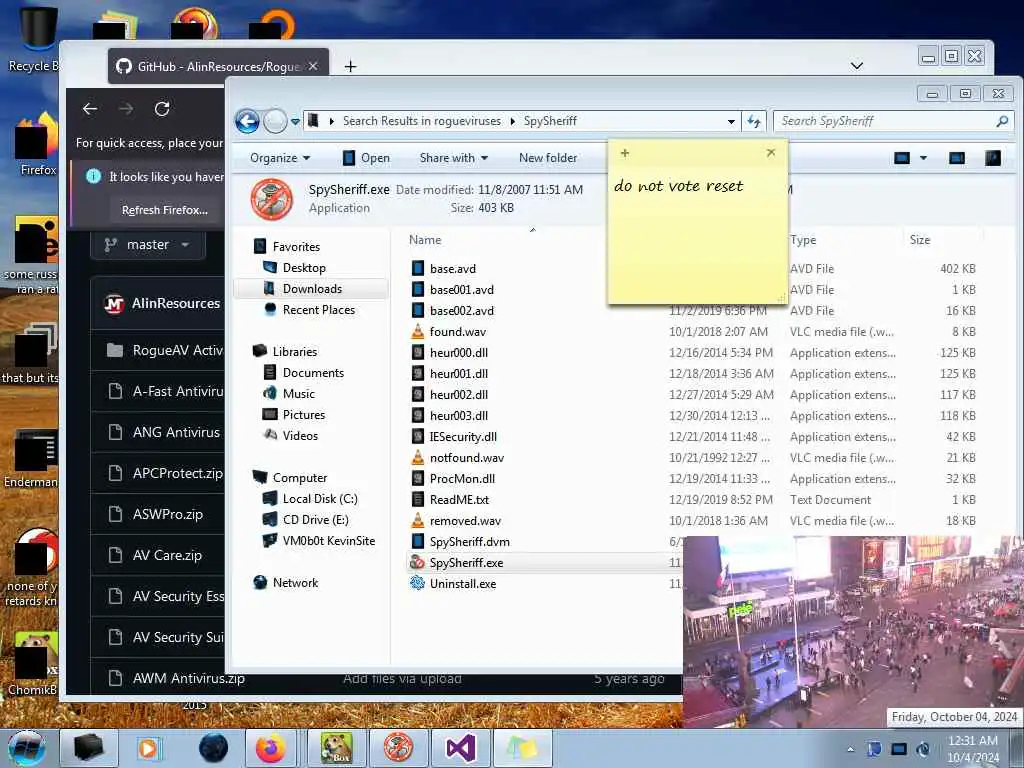
Task: Click the Firefox back arrow
Action: [90, 108]
